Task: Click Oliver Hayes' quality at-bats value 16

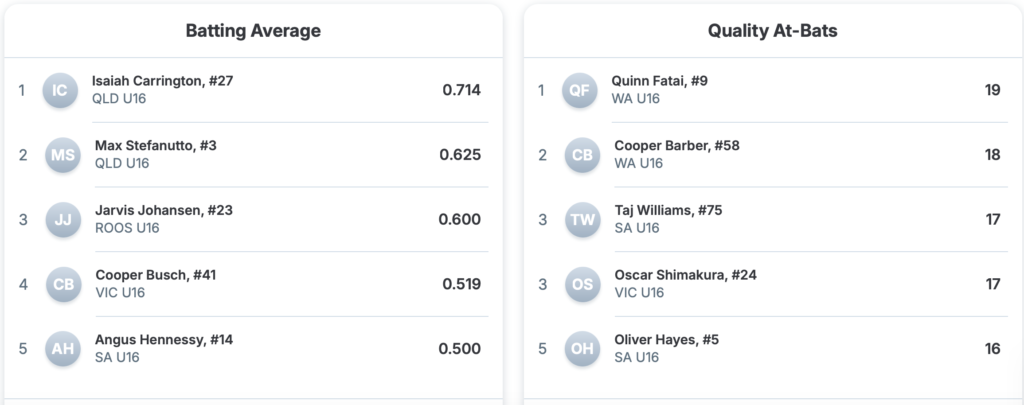Action: (992, 349)
